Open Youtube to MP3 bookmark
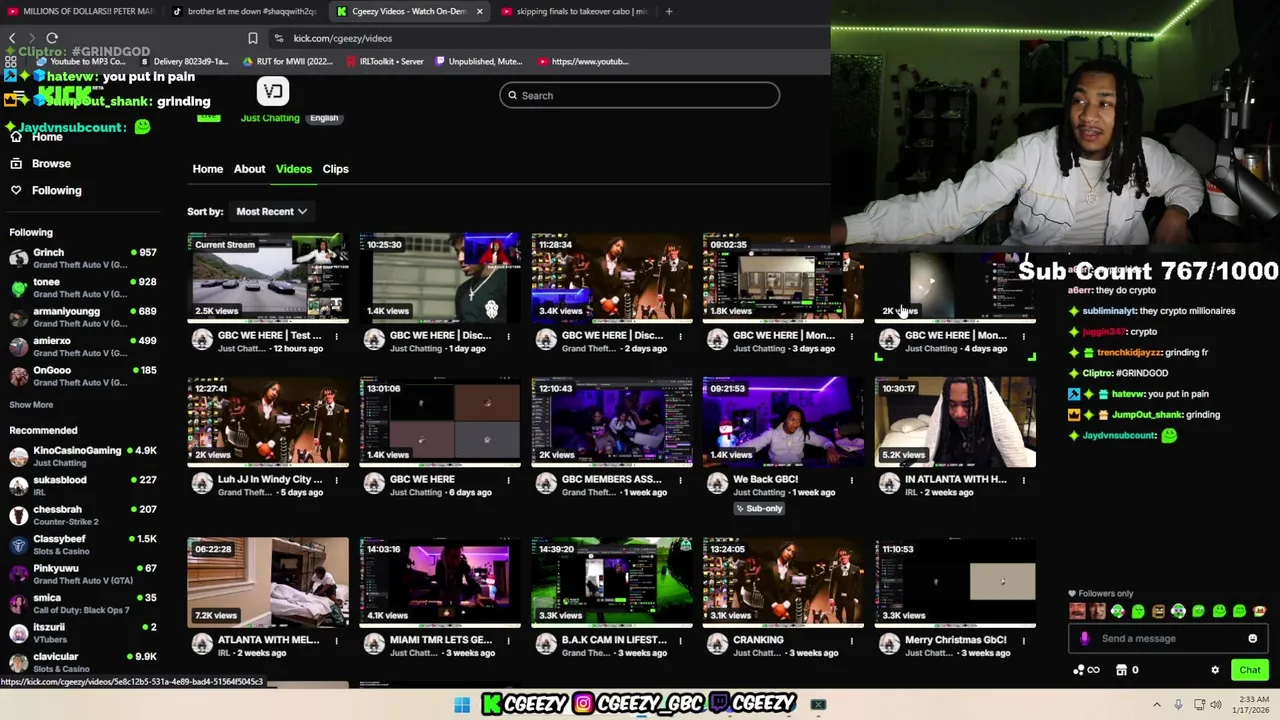 click(x=80, y=61)
